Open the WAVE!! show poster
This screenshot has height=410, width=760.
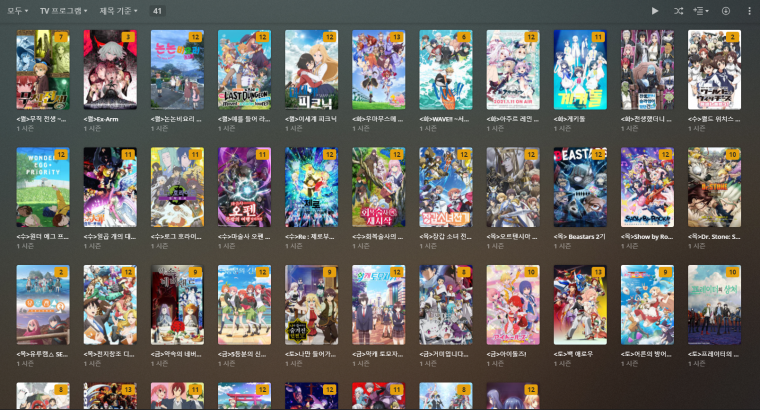446,70
